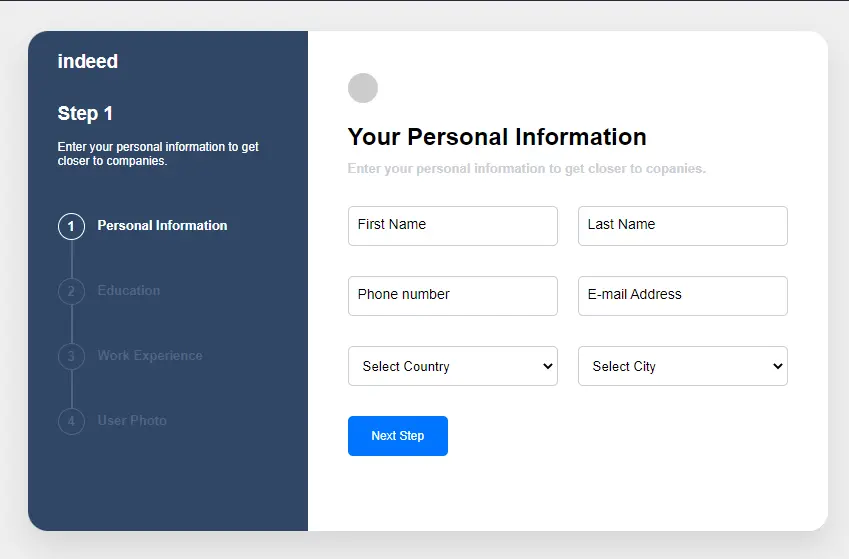The image size is (849, 559).
Task: Click the step 2 circle icon
Action: (71, 291)
